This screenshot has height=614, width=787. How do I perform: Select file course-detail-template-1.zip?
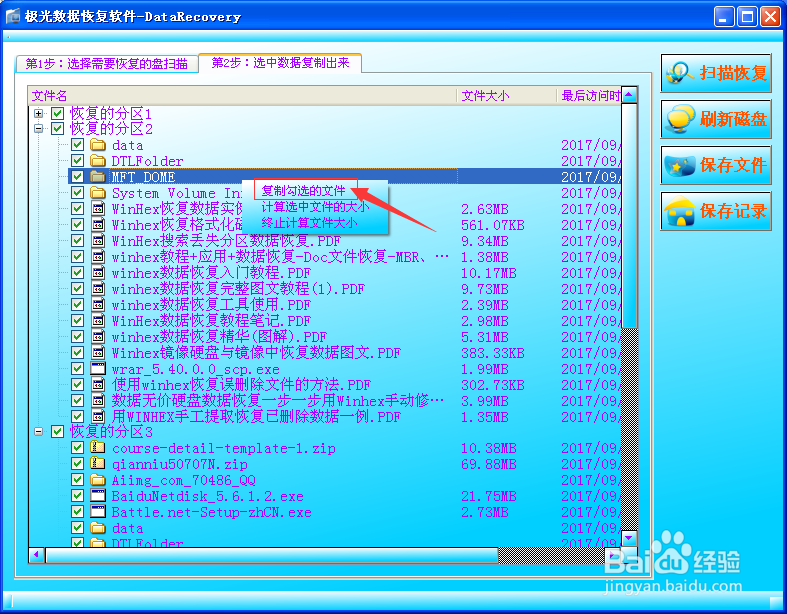223,448
